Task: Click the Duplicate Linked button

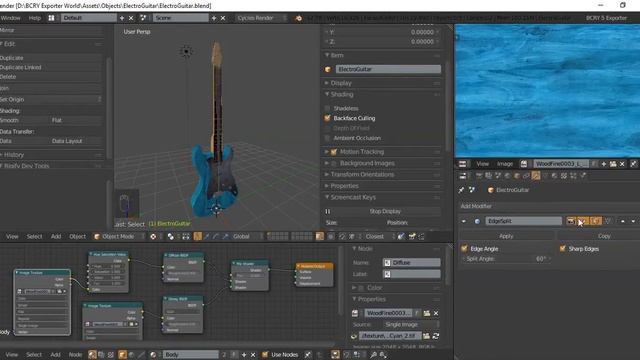Action: click(51, 67)
